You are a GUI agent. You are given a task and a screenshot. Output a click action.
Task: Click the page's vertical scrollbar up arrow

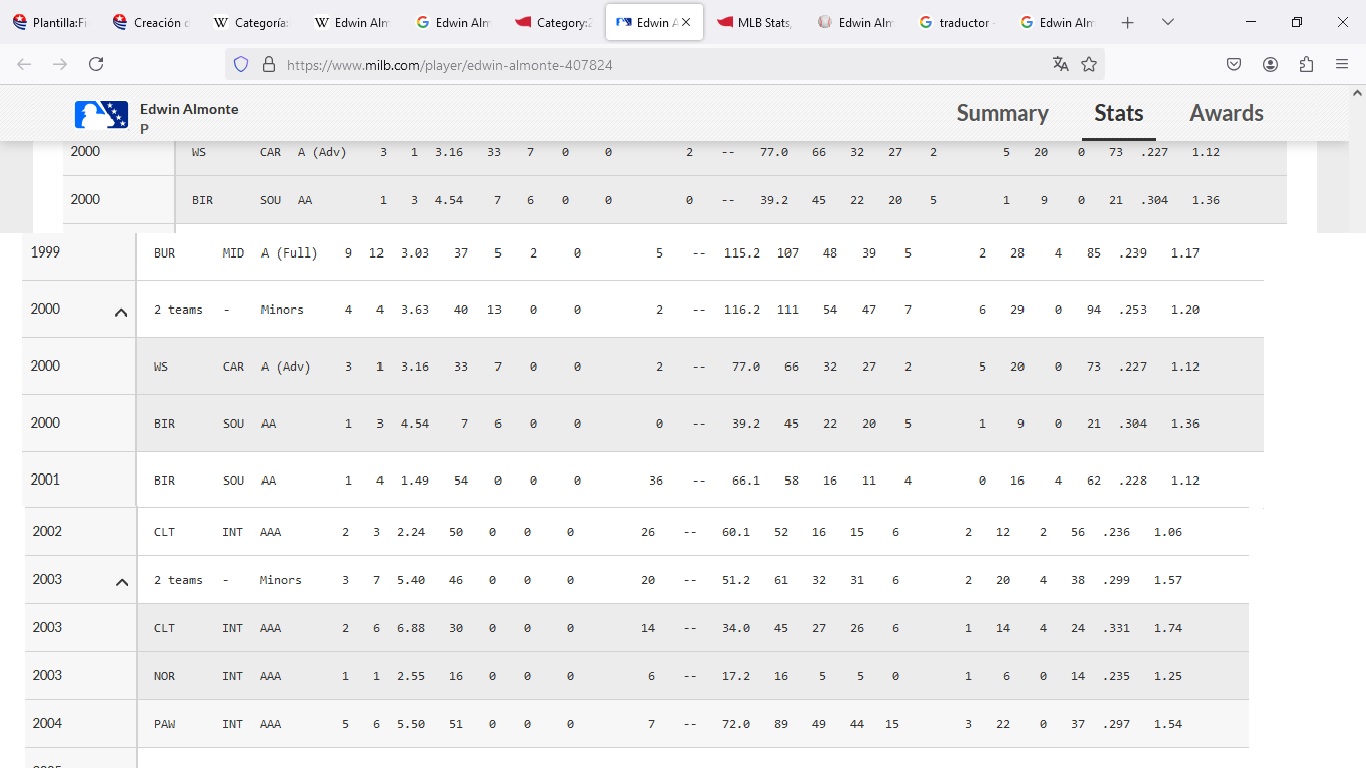1357,93
